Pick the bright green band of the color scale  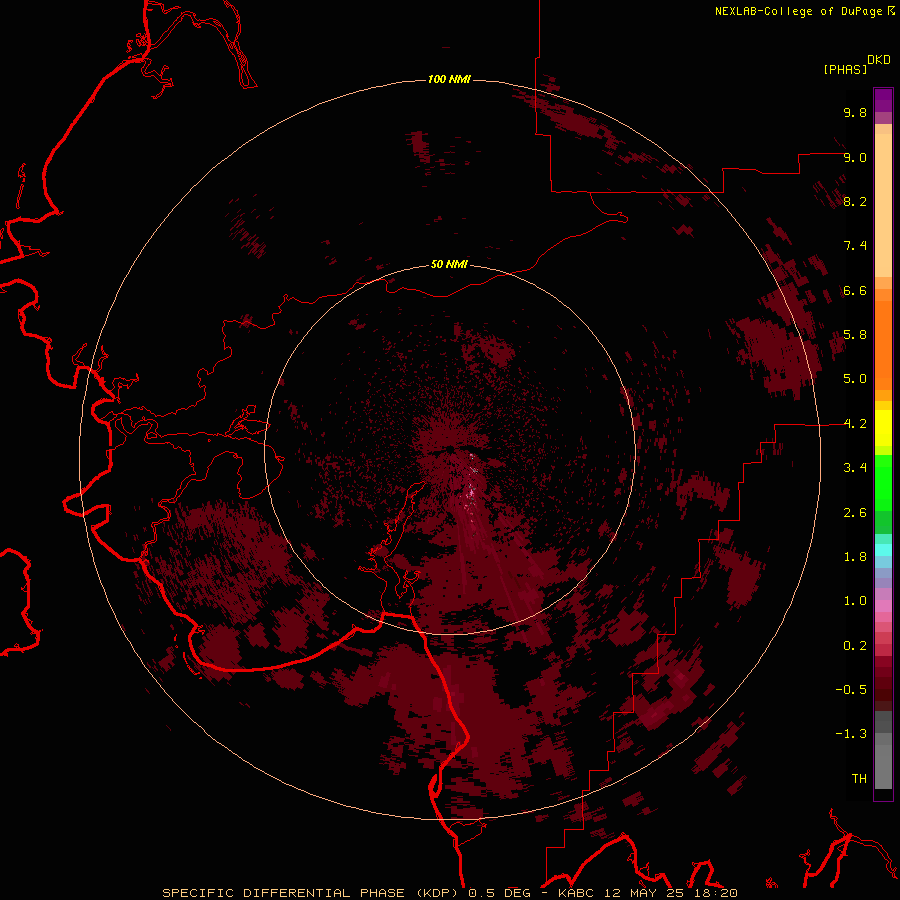coord(883,483)
